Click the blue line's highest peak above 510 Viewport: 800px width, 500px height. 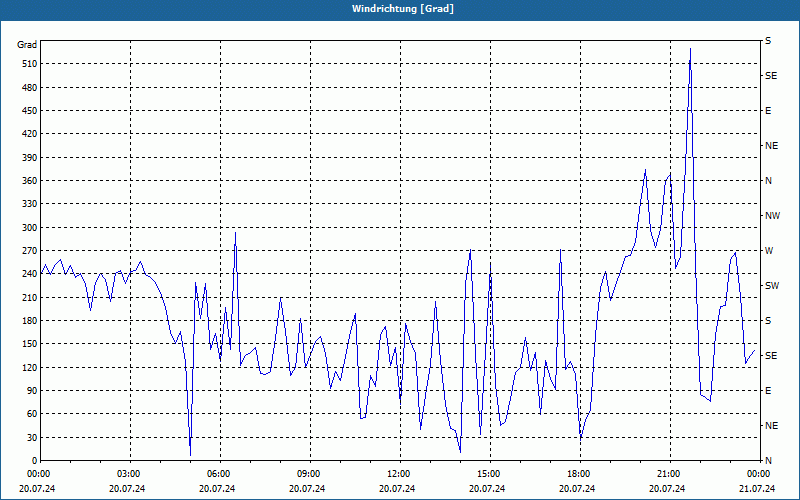pyautogui.click(x=690, y=49)
